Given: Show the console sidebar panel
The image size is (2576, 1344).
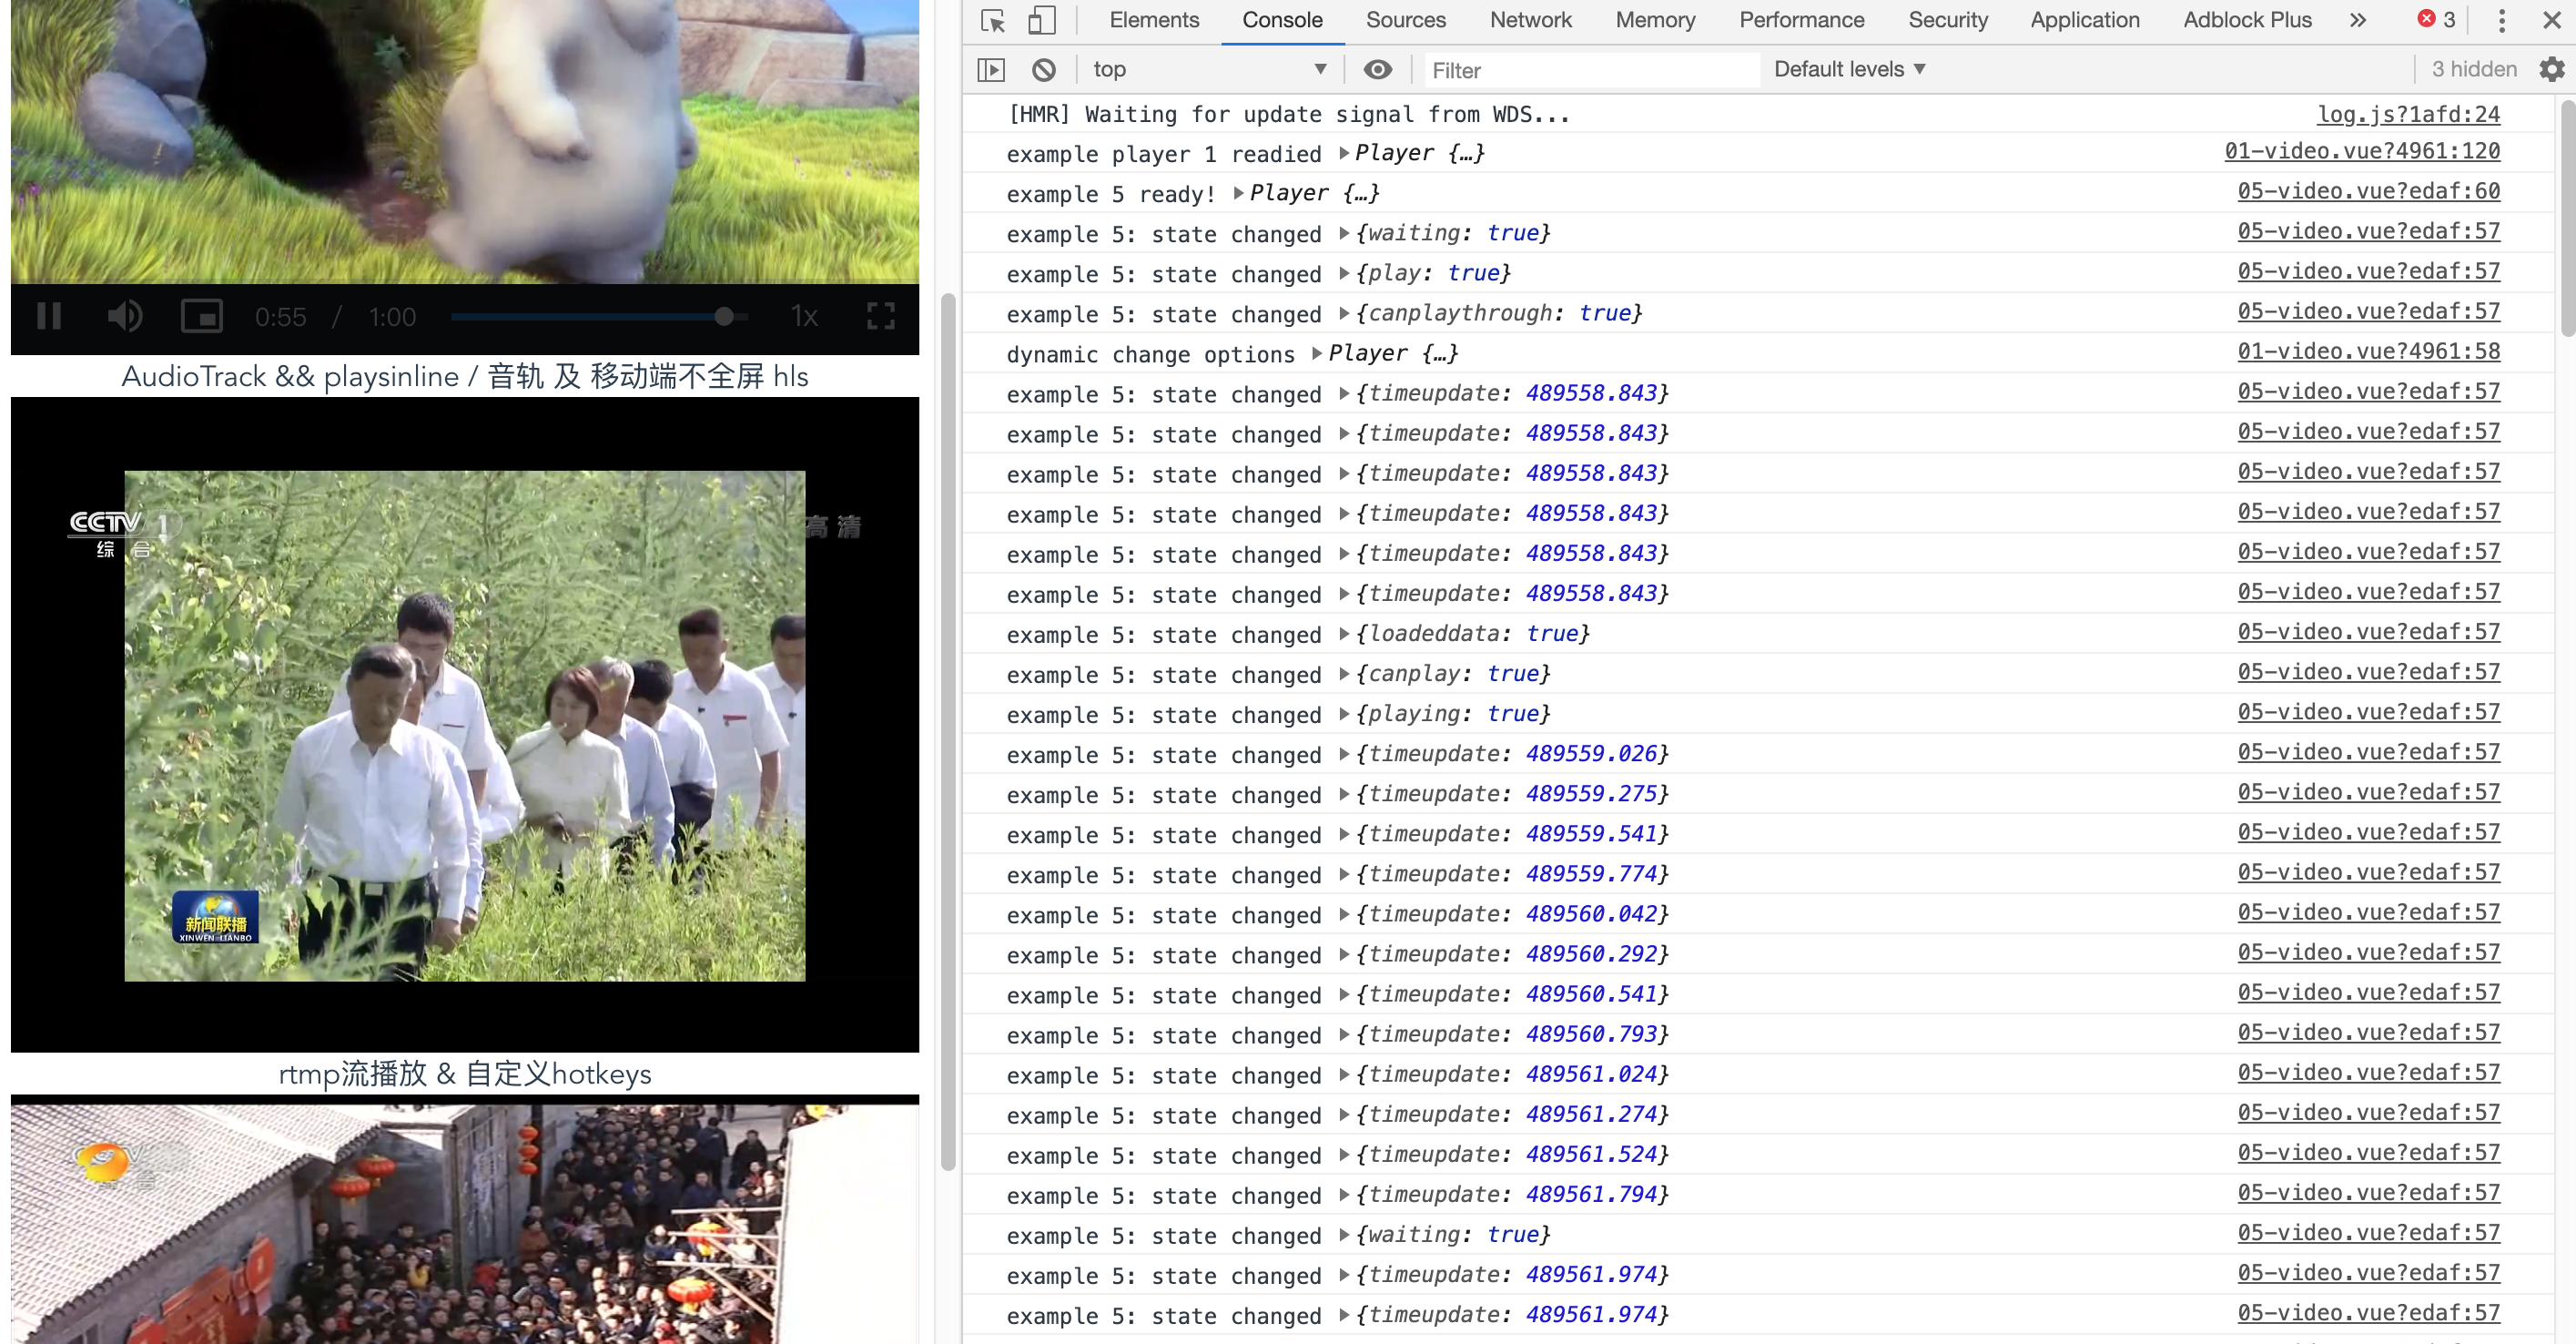Looking at the screenshot, I should (x=990, y=69).
